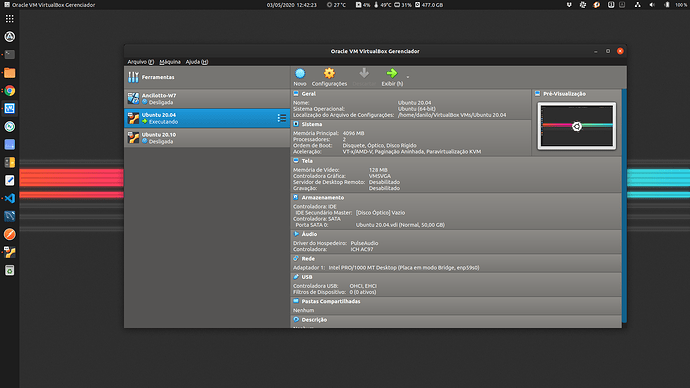This screenshot has width=690, height=388.
Task: Open the Ubuntu 20.04 machine menu icon
Action: coord(282,118)
